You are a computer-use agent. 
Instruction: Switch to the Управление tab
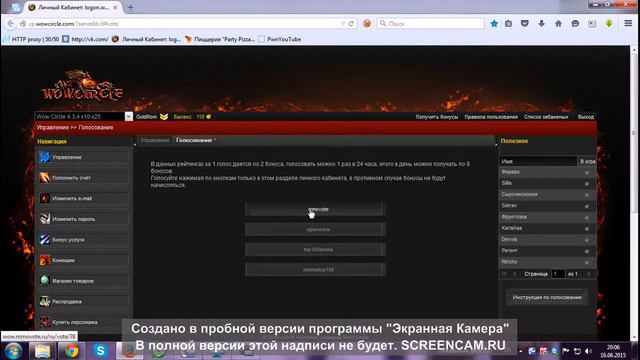pyautogui.click(x=155, y=140)
